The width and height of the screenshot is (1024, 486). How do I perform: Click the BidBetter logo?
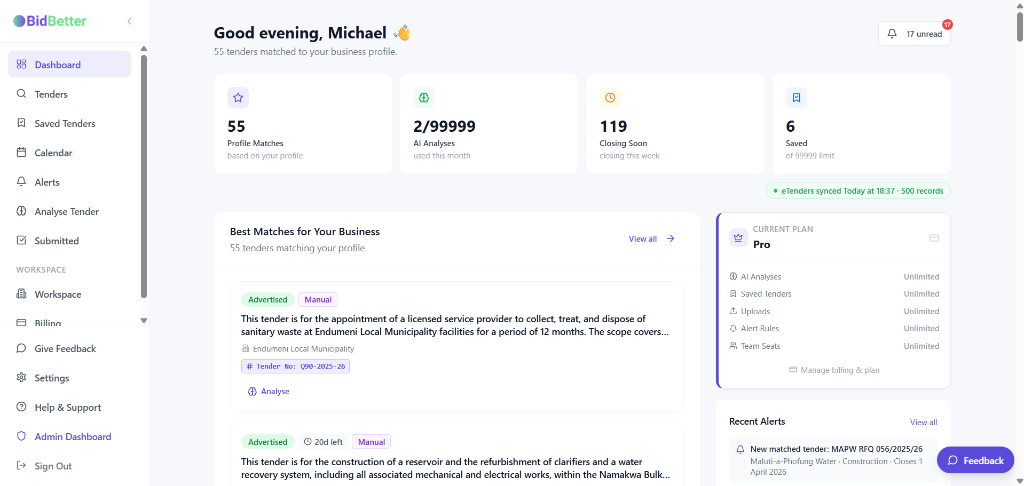click(x=50, y=21)
